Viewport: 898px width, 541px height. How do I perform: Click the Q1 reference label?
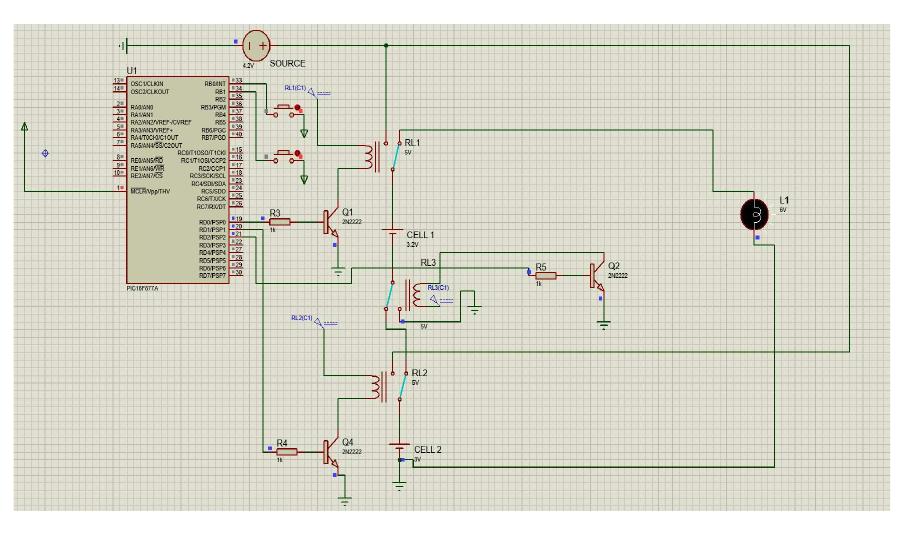pyautogui.click(x=348, y=212)
